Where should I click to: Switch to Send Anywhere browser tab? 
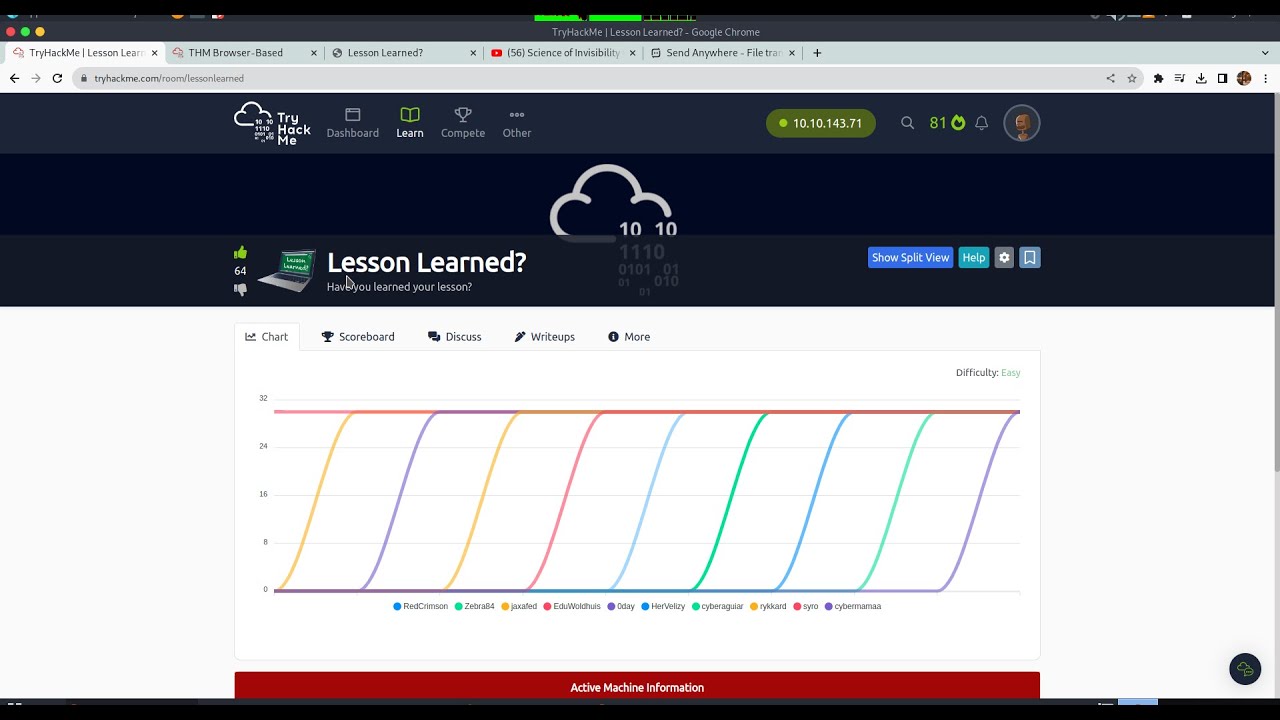coord(724,53)
